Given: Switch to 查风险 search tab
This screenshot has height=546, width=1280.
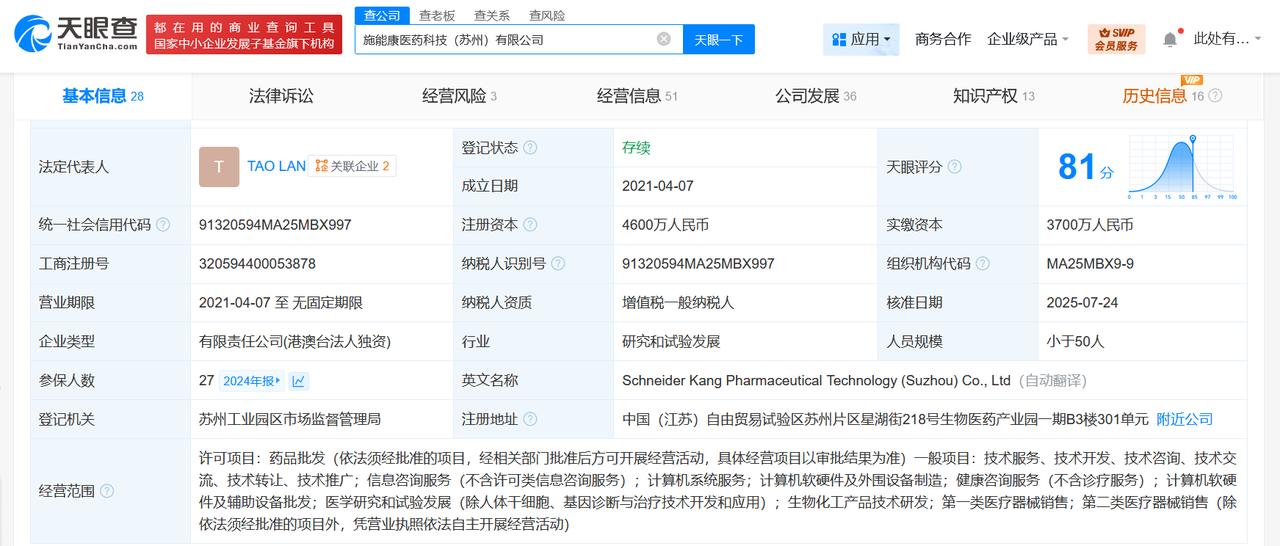Looking at the screenshot, I should tap(547, 15).
